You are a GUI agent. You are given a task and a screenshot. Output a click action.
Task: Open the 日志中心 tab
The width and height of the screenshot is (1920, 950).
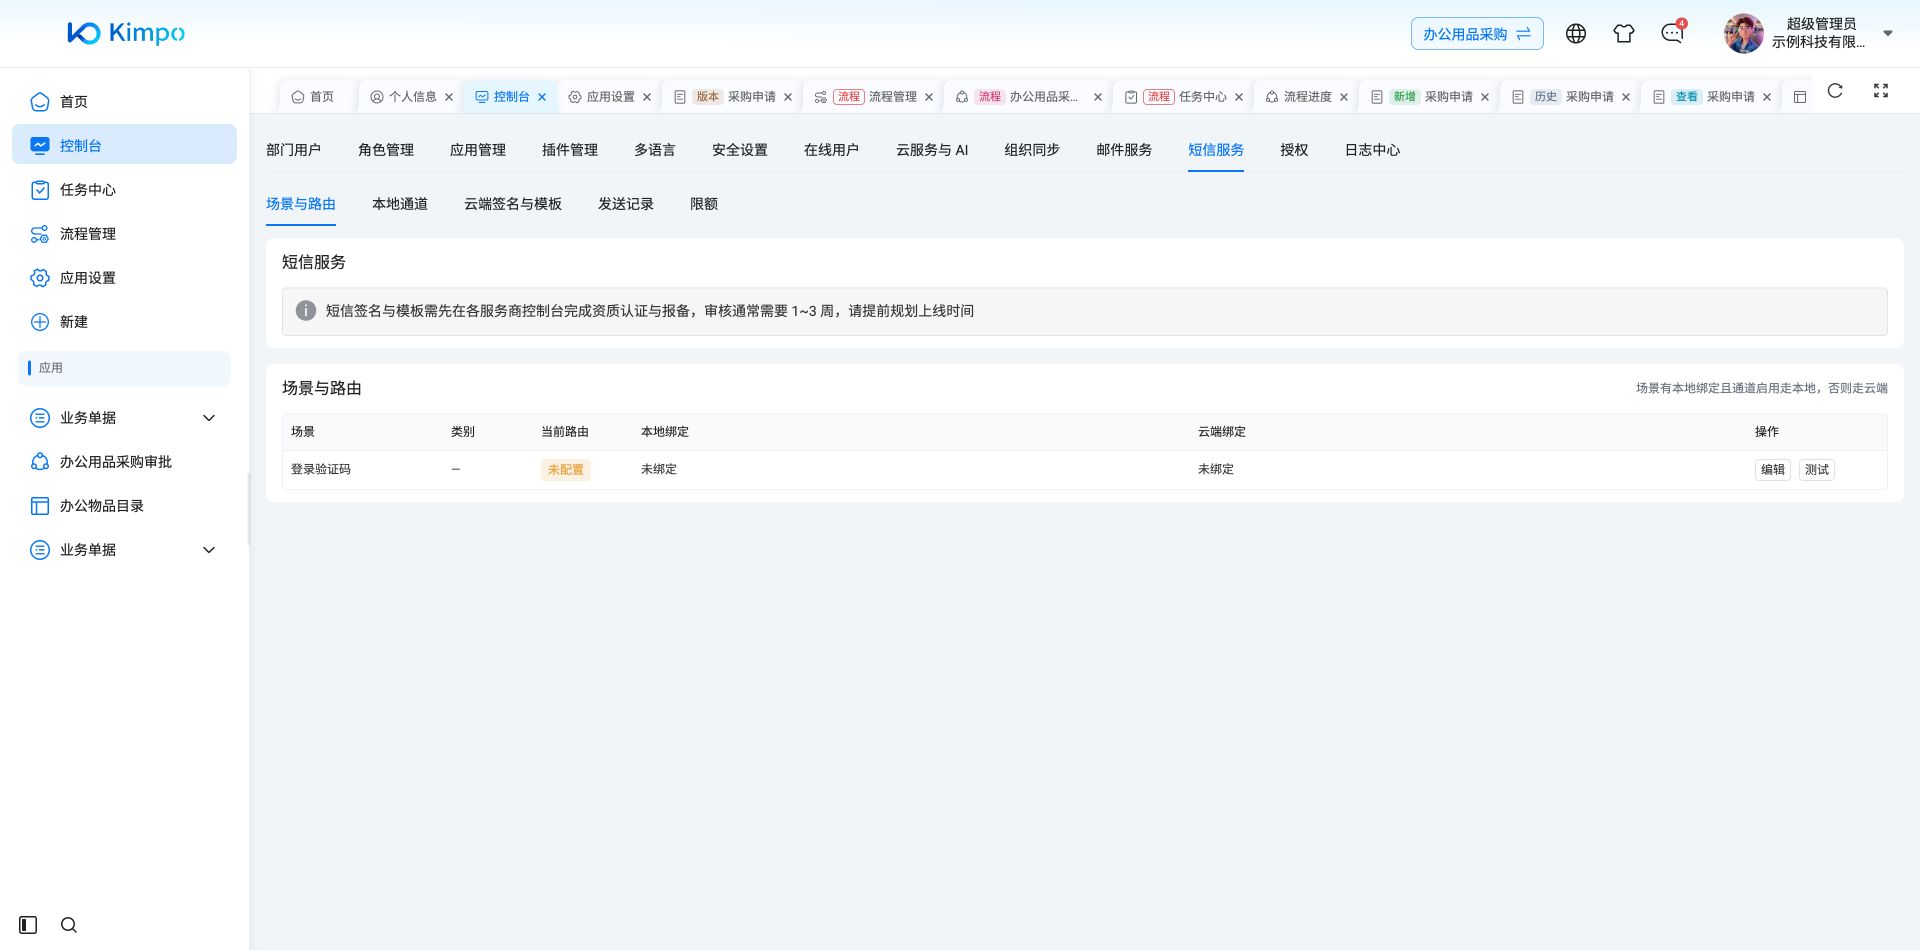[1372, 150]
